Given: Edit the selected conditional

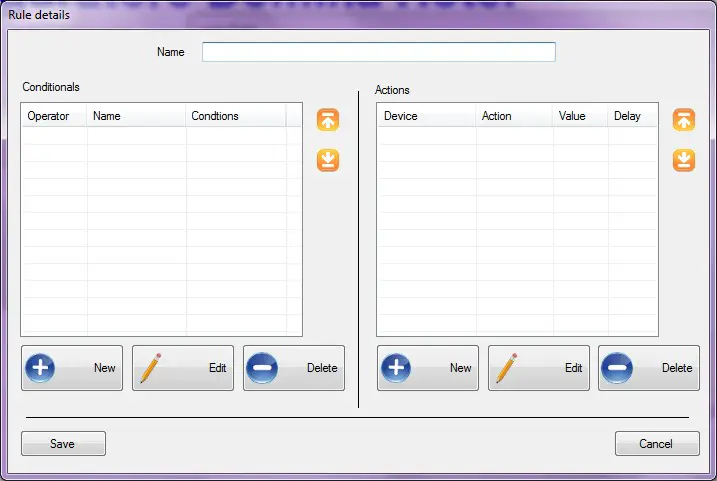Looking at the screenshot, I should click(x=183, y=368).
